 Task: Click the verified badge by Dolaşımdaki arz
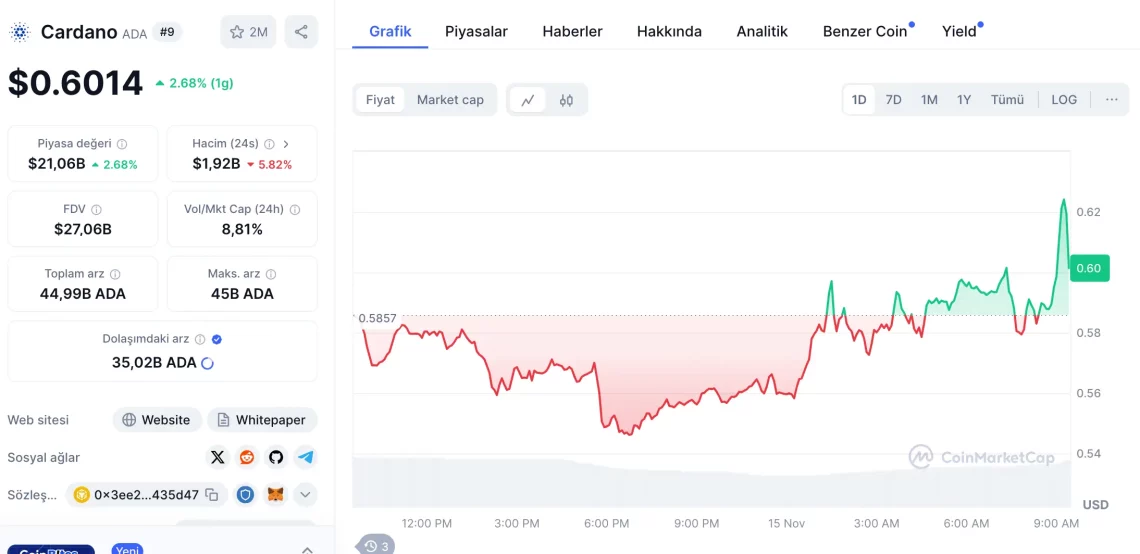[216, 339]
